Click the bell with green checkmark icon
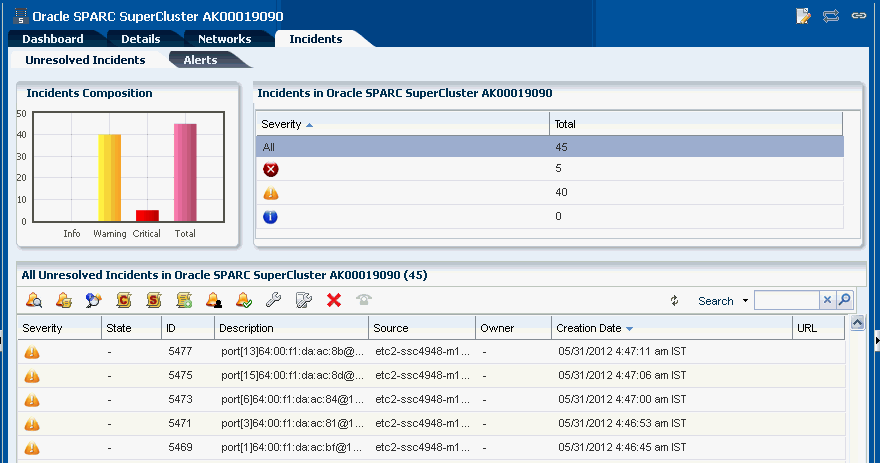880x463 pixels. click(244, 300)
